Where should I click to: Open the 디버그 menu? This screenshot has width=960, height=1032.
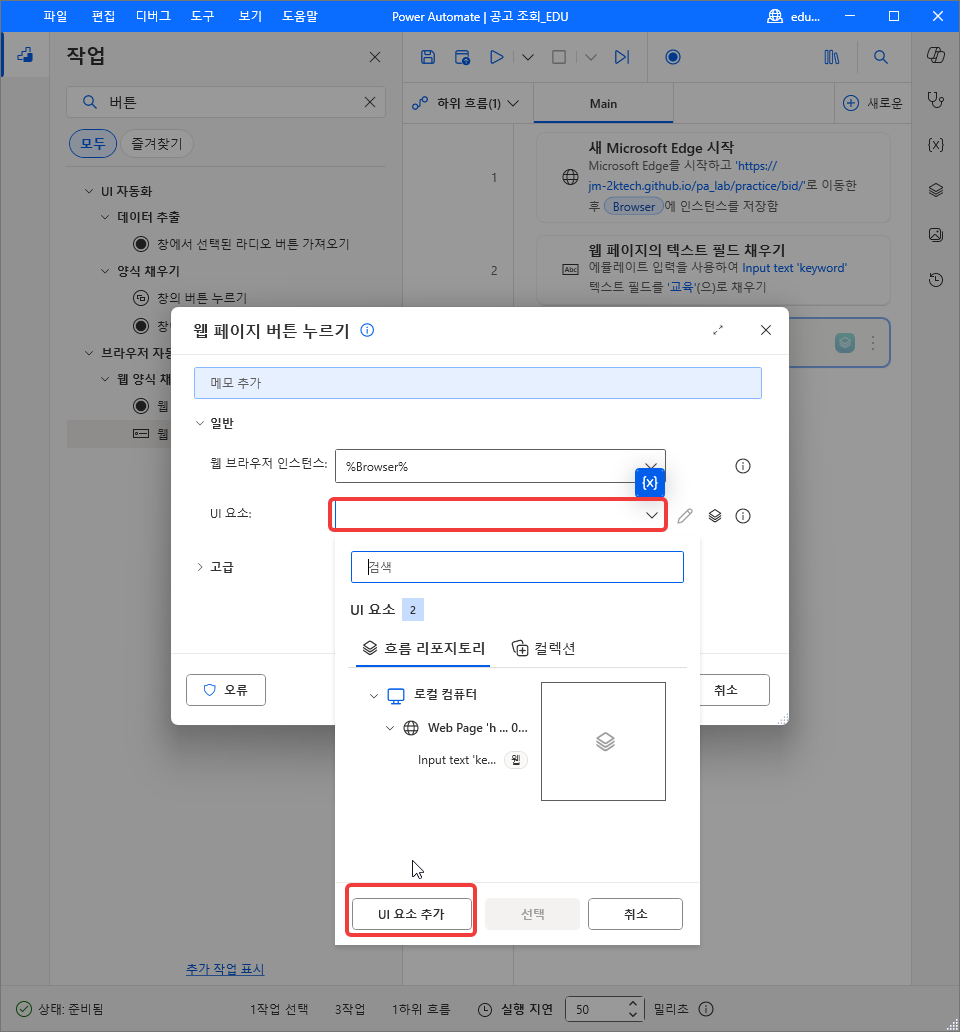153,16
